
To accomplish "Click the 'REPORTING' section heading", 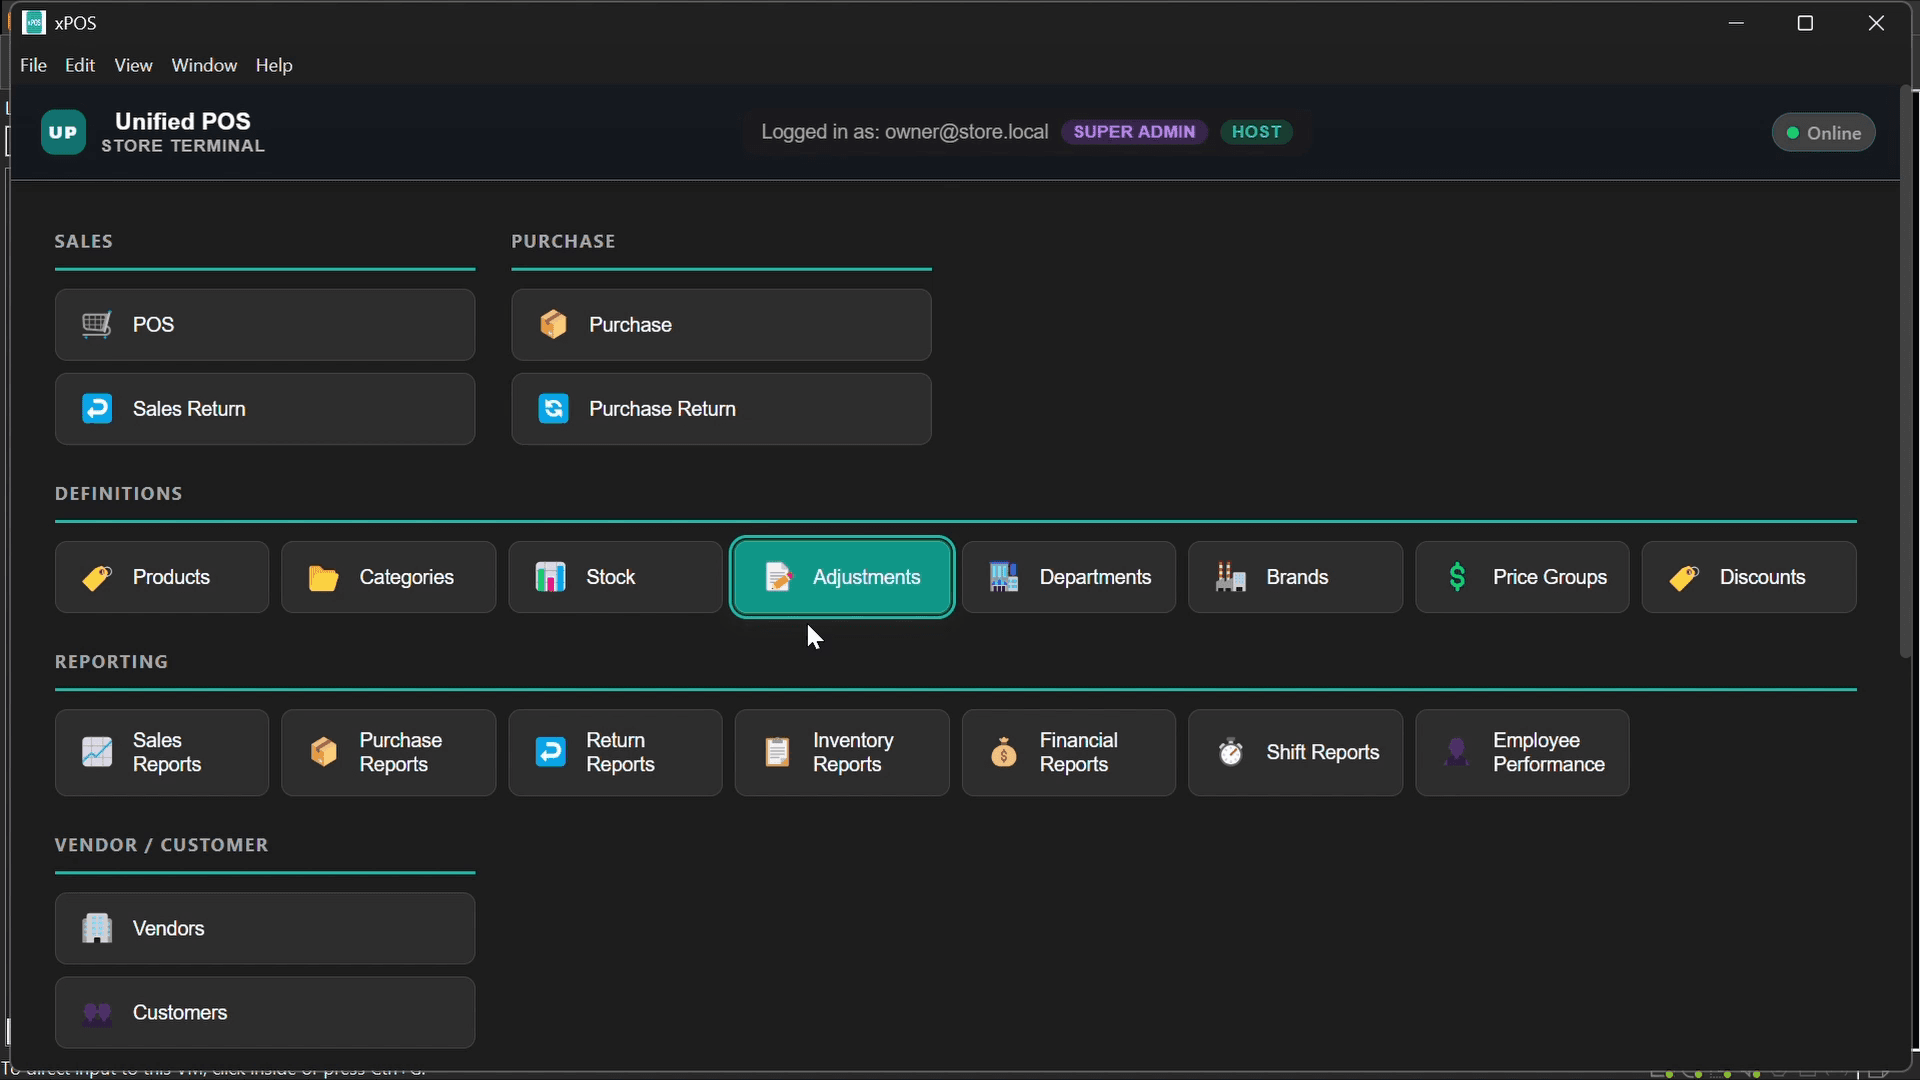I will 111,662.
